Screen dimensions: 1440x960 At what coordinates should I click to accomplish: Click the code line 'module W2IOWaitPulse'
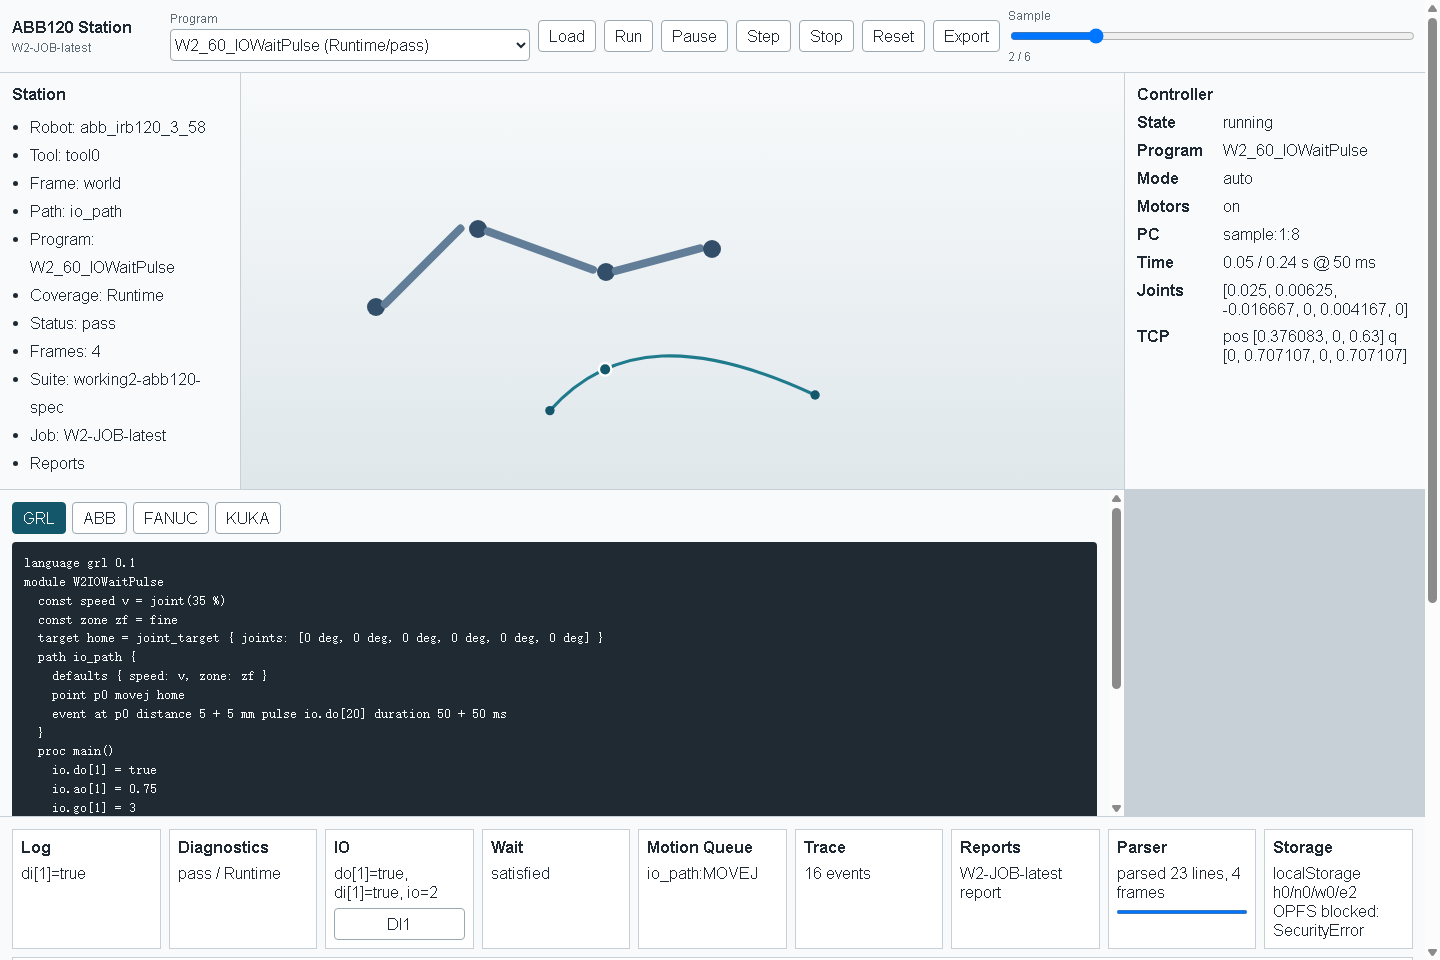[x=94, y=582]
